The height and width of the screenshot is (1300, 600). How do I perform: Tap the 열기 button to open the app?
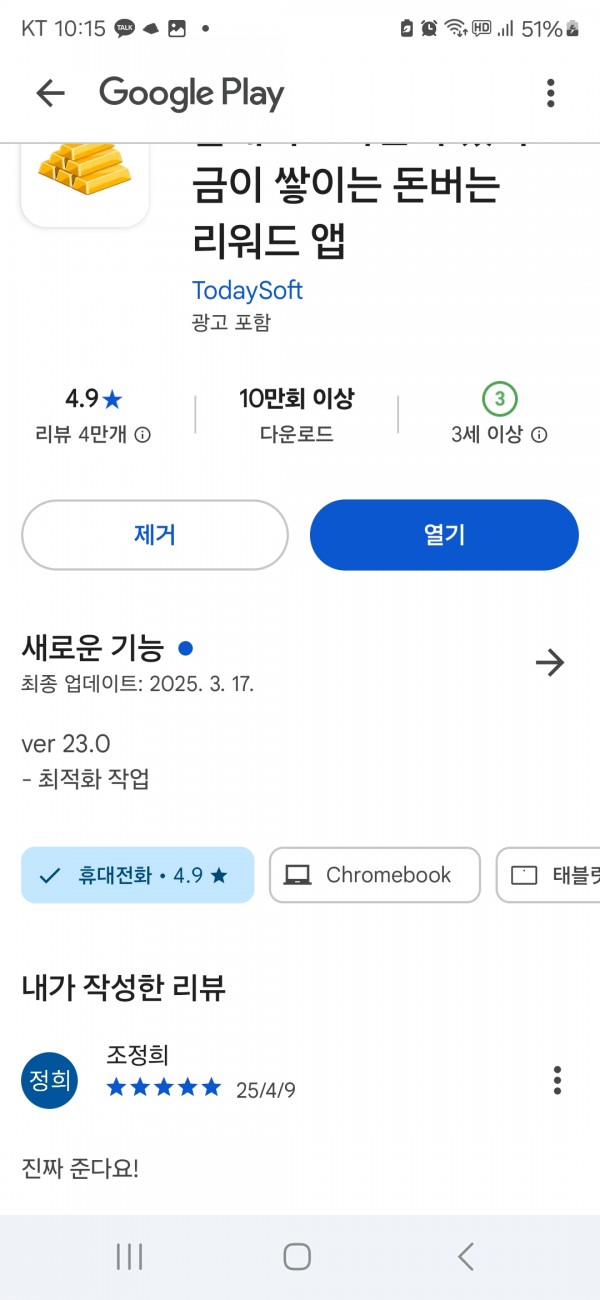point(444,535)
